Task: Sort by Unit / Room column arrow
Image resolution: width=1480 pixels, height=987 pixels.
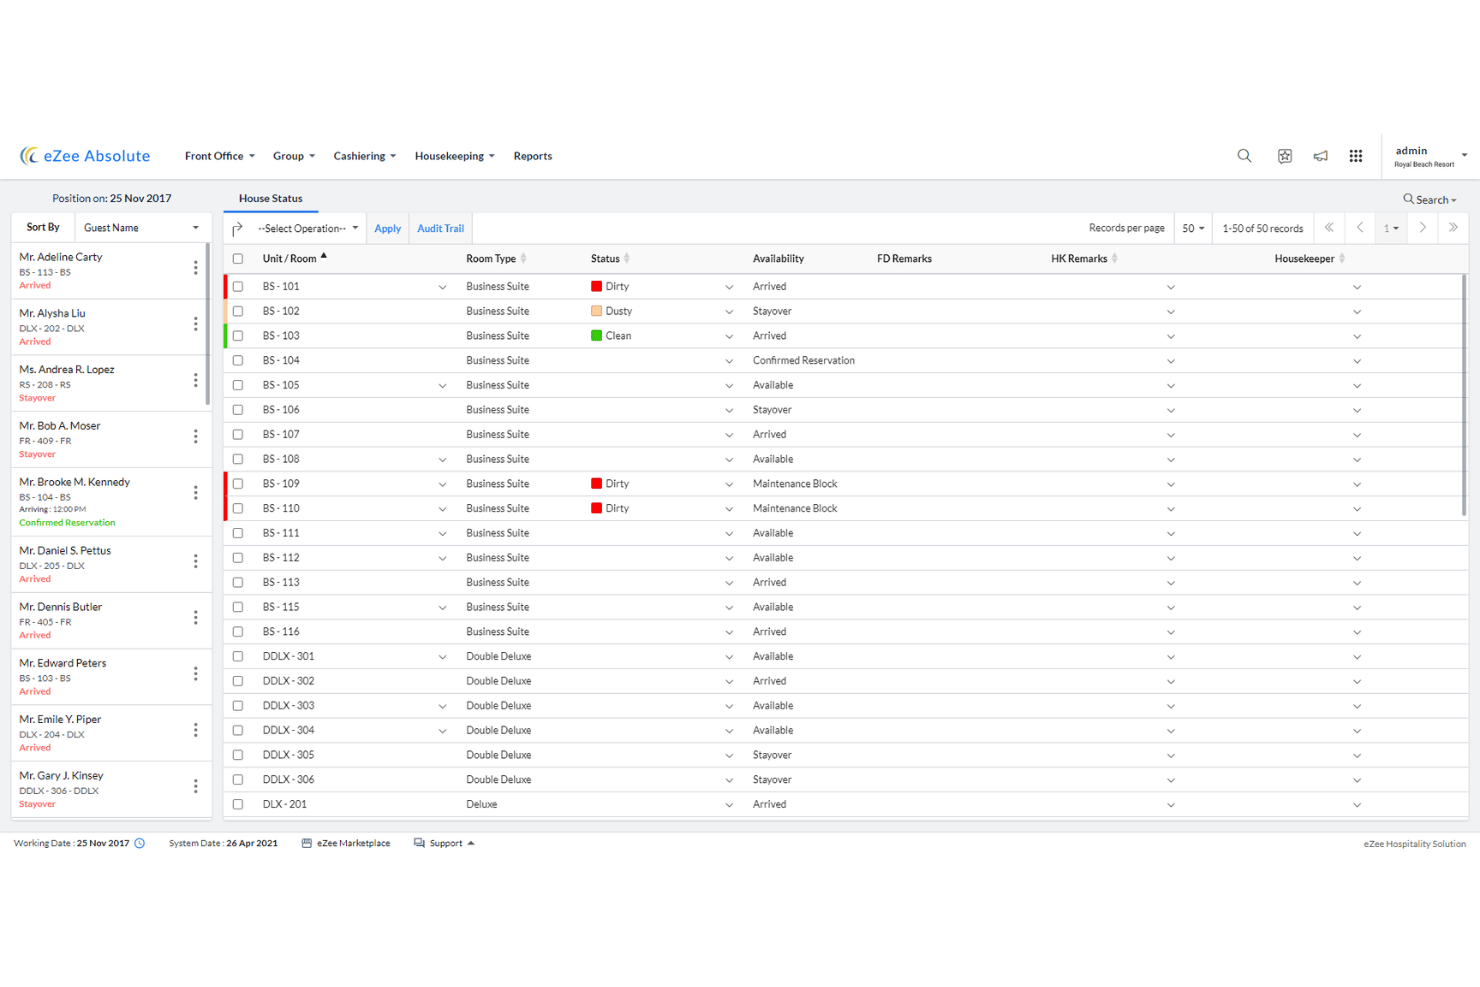Action: pos(324,257)
